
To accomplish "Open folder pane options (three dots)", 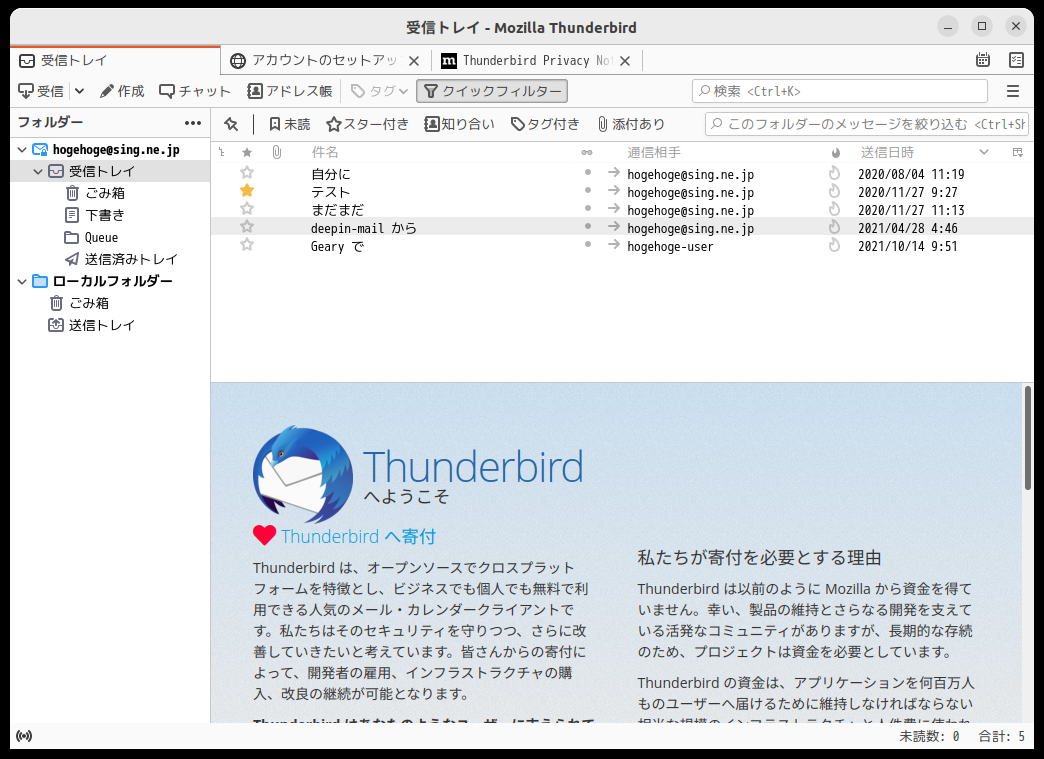I will click(193, 123).
